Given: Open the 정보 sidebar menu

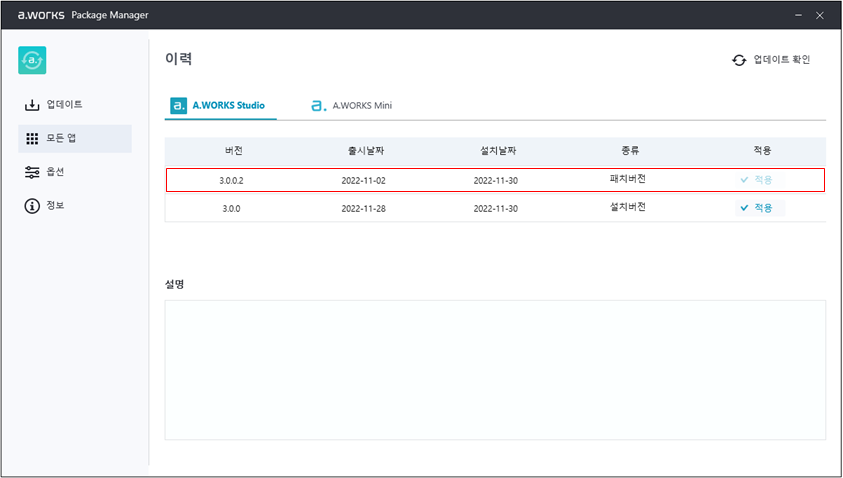Looking at the screenshot, I should click(75, 206).
